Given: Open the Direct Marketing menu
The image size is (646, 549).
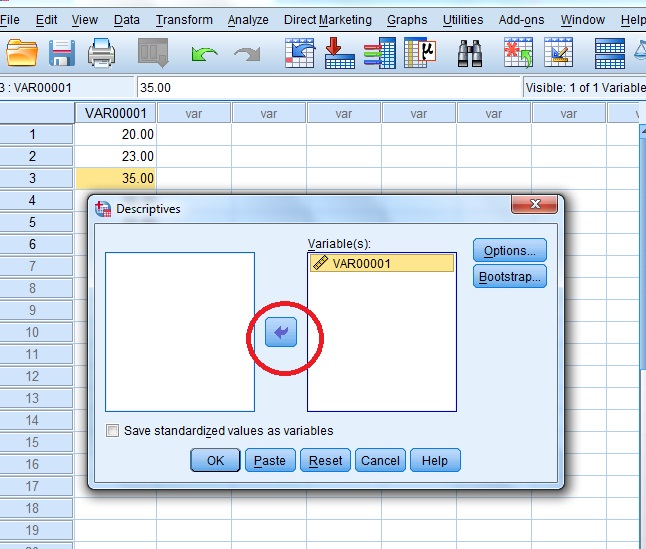Looking at the screenshot, I should pos(328,20).
